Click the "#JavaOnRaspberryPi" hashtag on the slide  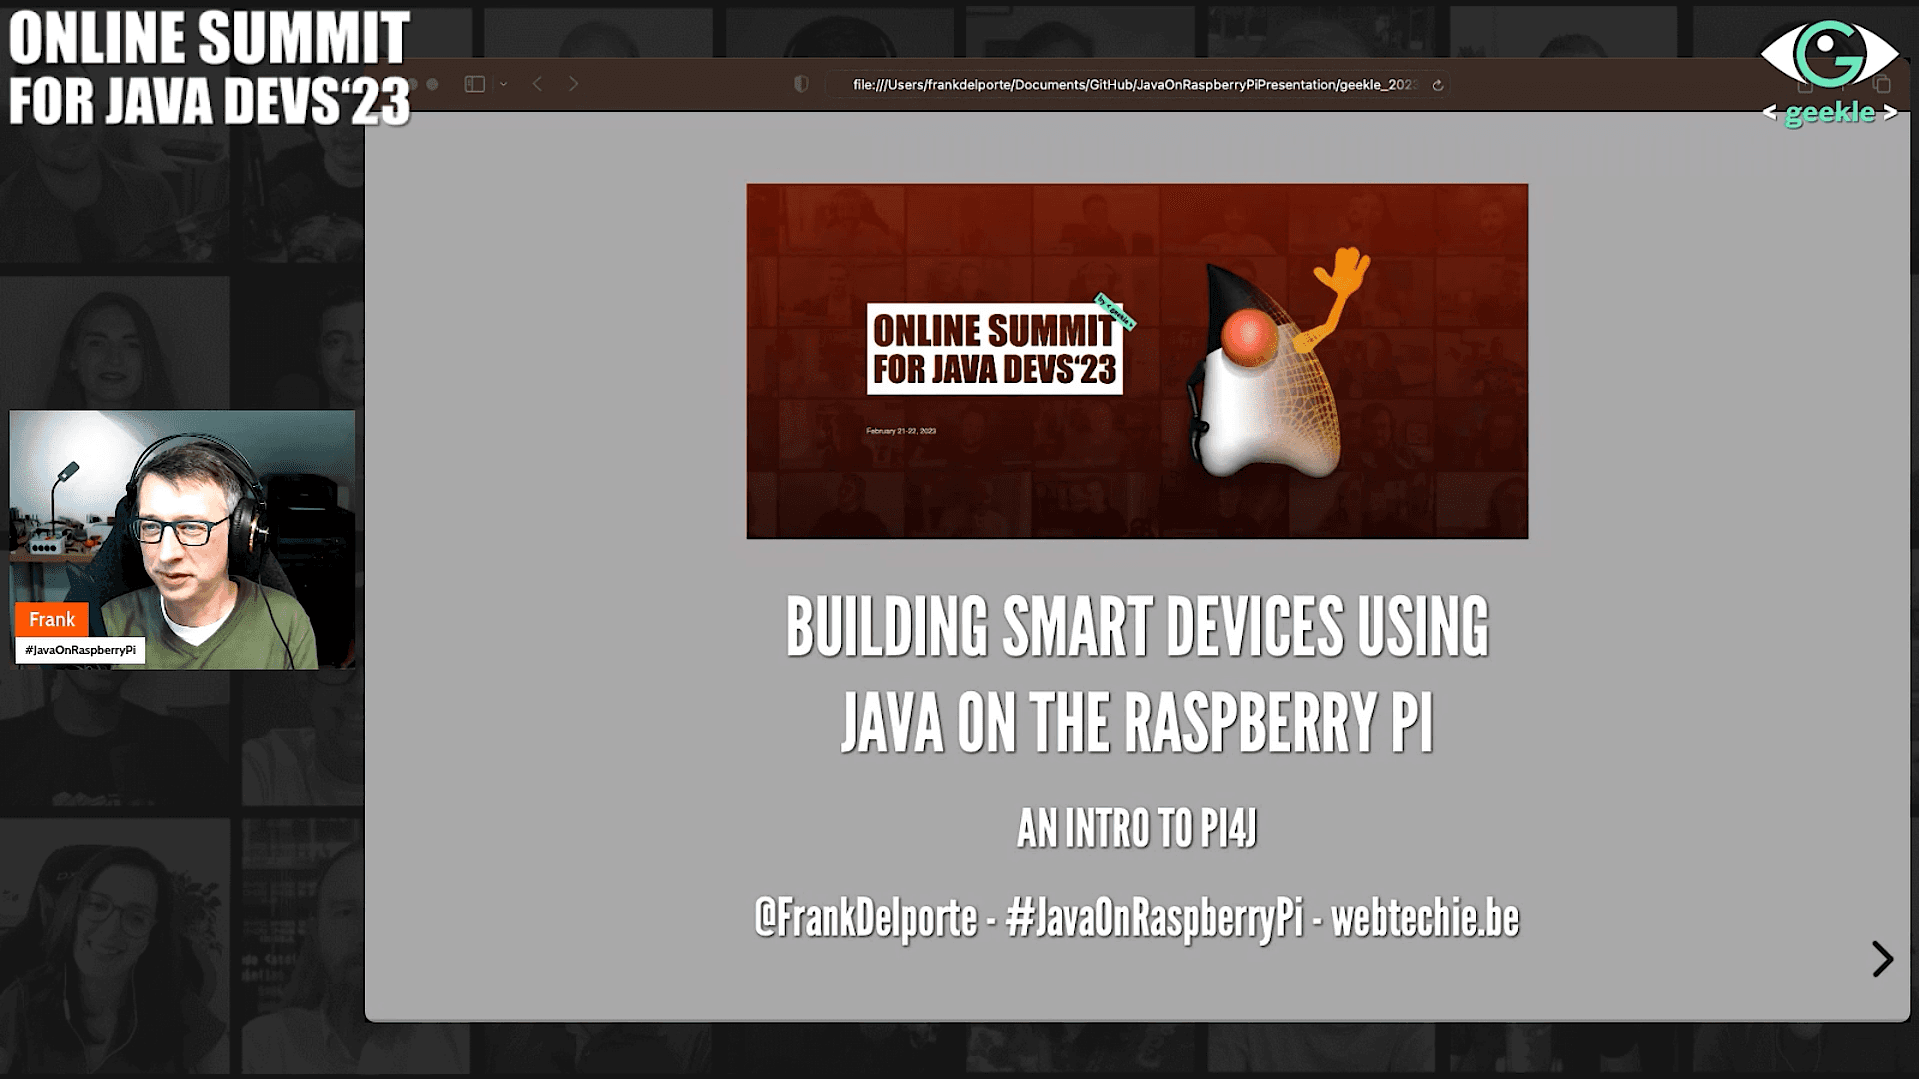click(1154, 918)
